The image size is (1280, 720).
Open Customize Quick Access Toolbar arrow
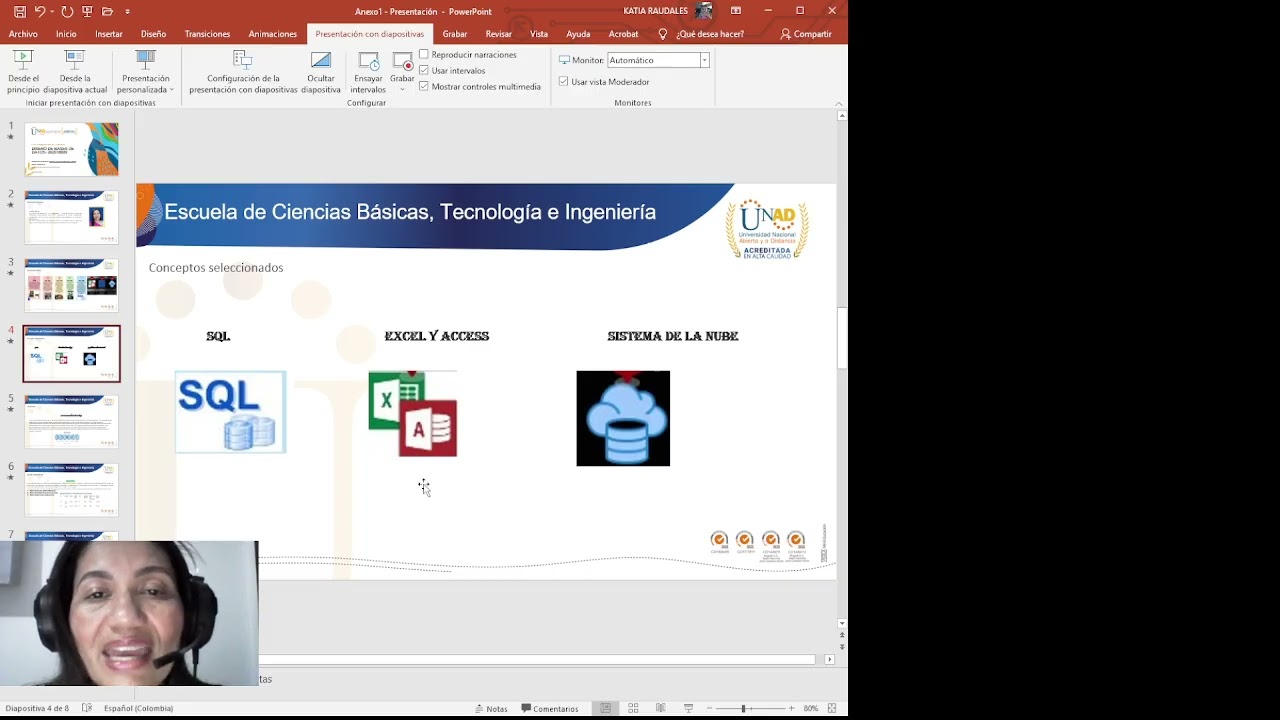pos(127,12)
